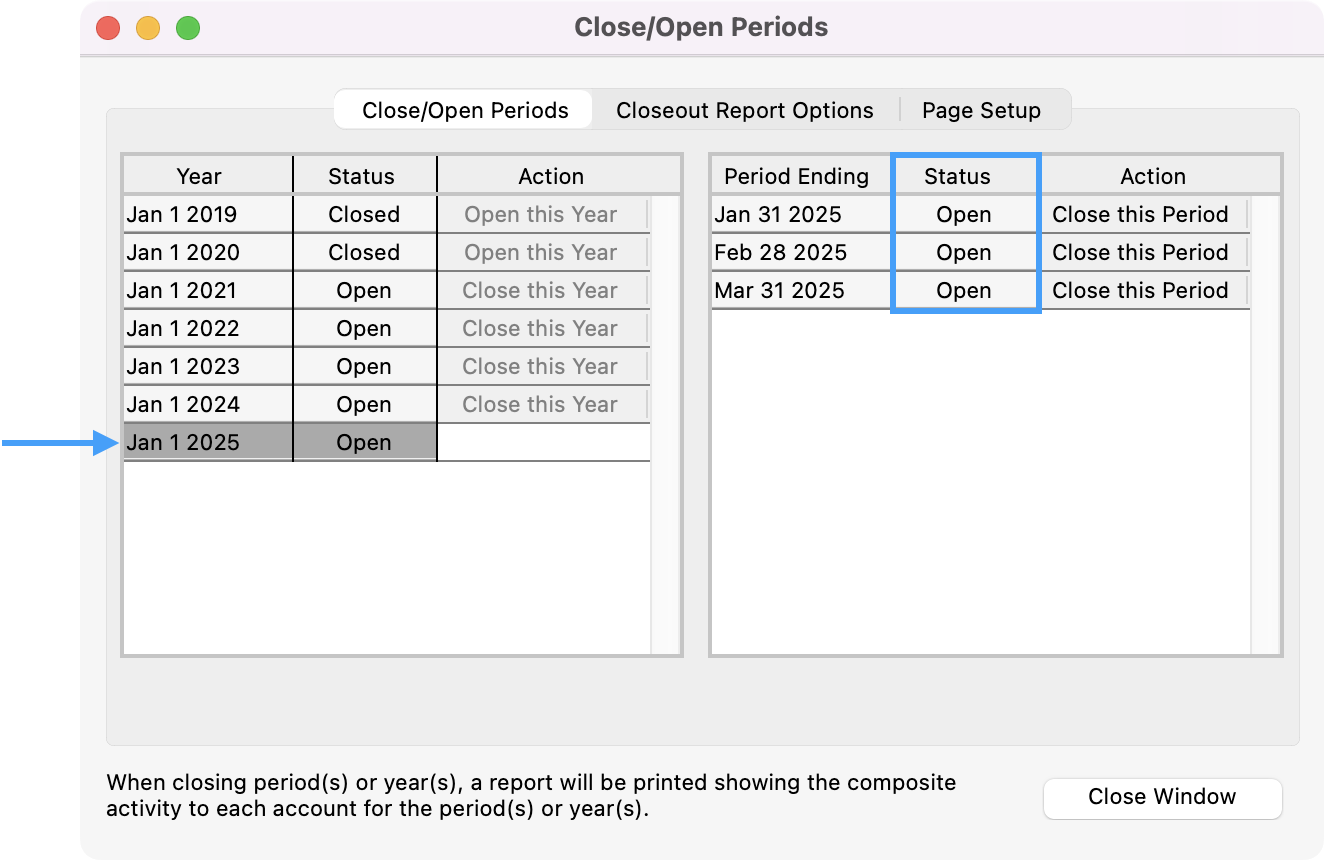Click Open this Year for 2020

tap(541, 253)
